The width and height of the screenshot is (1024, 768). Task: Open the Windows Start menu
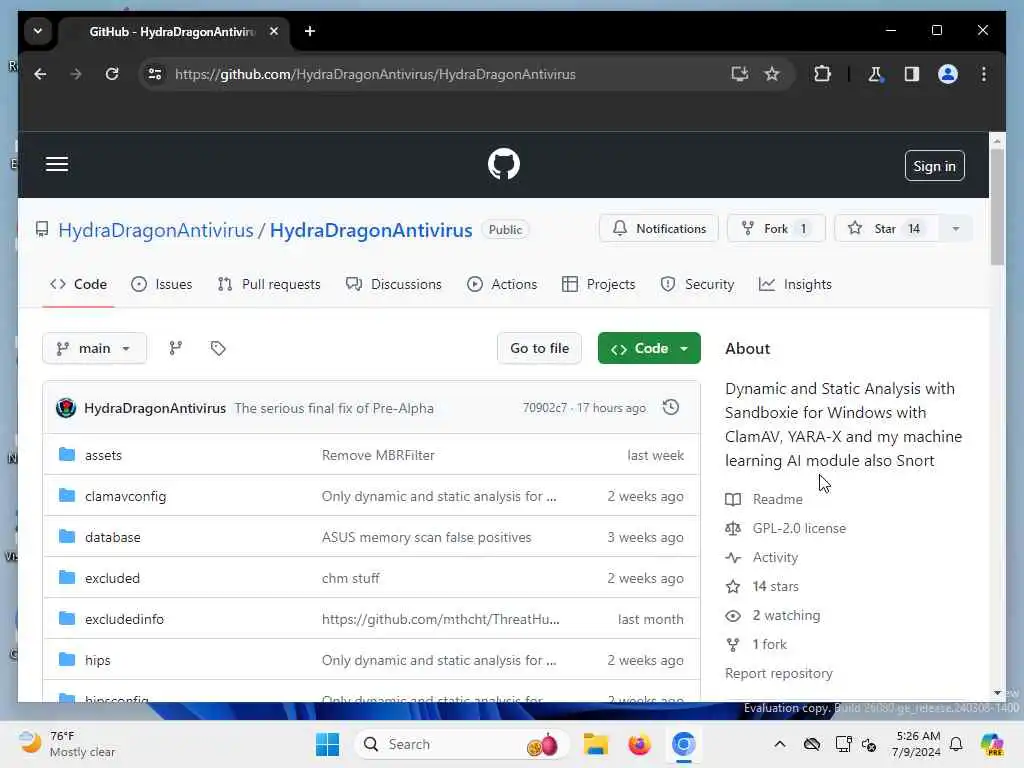point(327,744)
